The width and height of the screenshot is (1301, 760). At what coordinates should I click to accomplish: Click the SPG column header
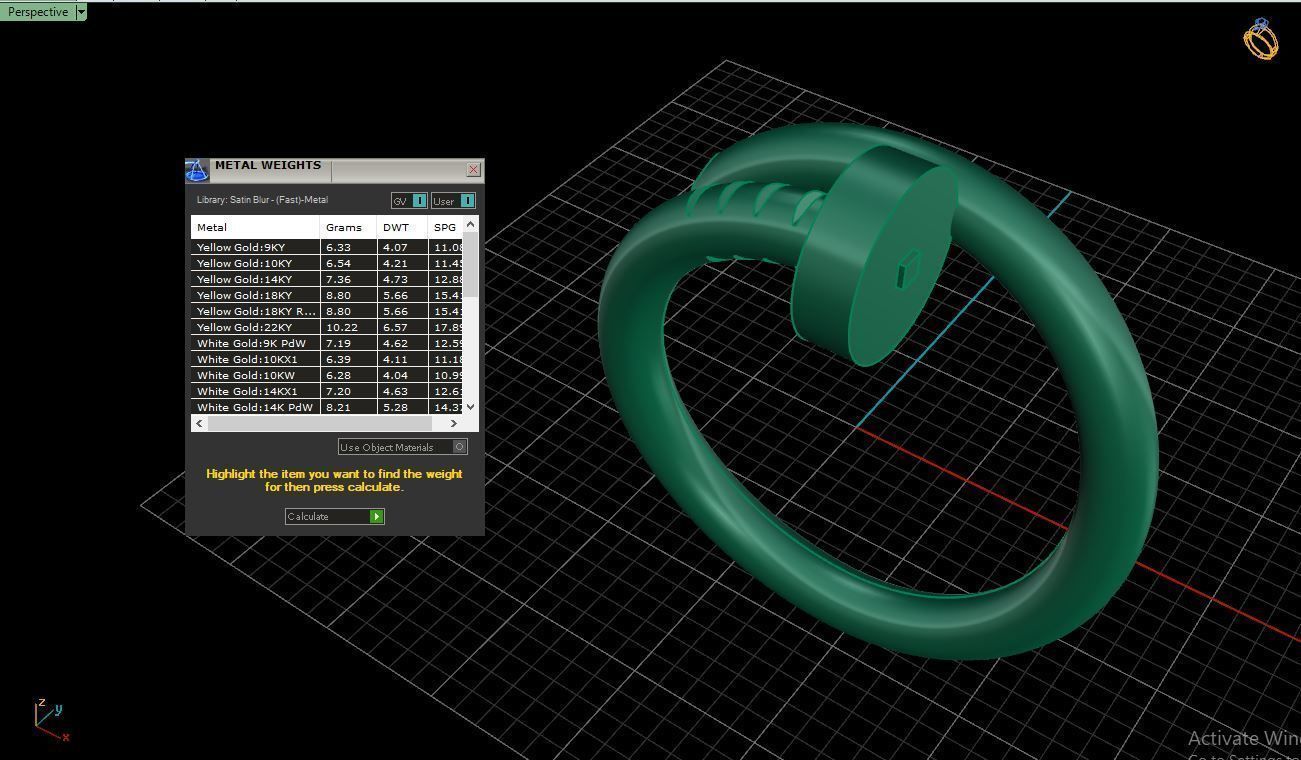(x=446, y=227)
